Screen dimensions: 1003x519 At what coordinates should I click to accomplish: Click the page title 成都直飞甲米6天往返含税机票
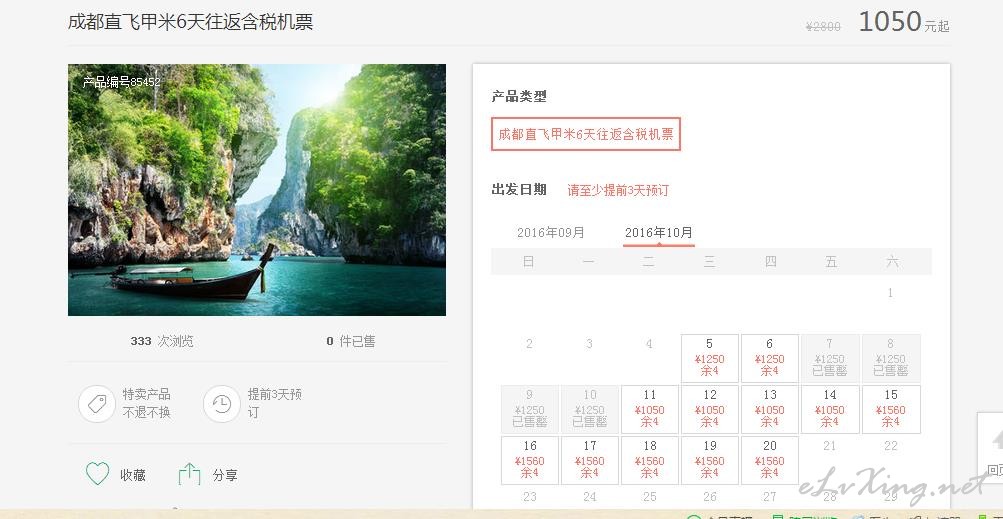pos(191,22)
